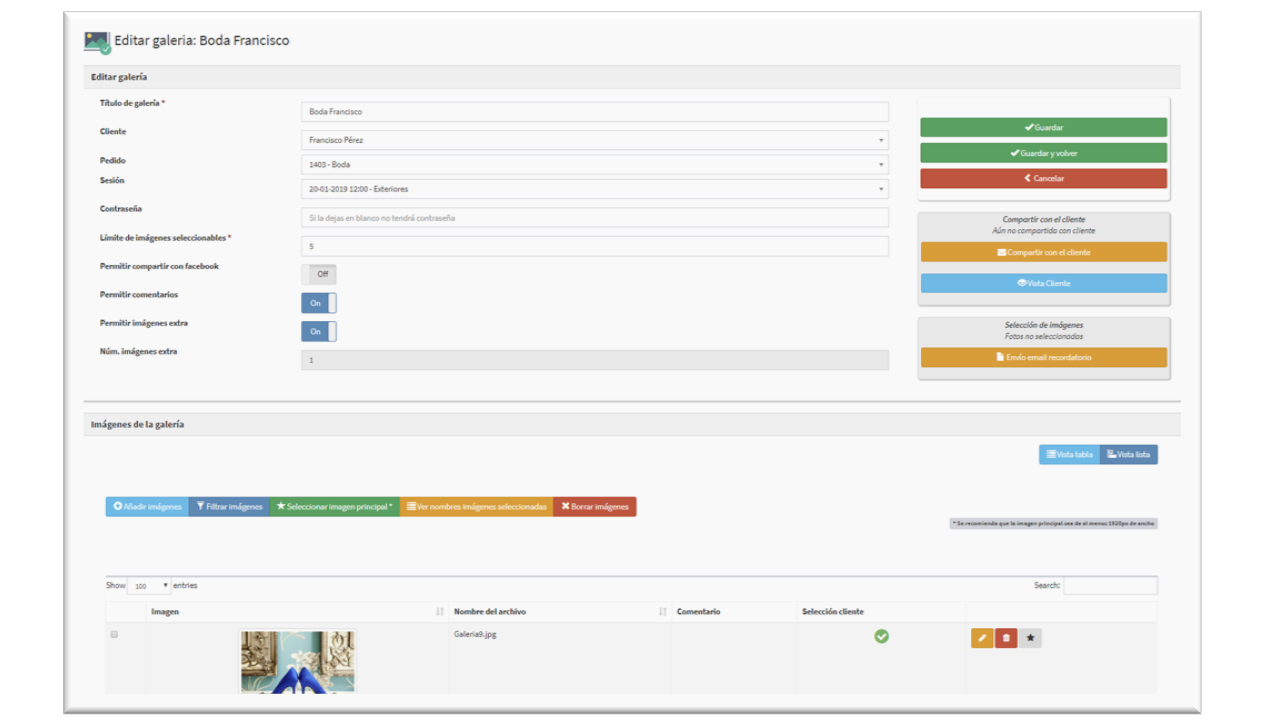Screen dimensions: 1280x720
Task: Click Compartir con el cliente button
Action: pyautogui.click(x=1043, y=252)
